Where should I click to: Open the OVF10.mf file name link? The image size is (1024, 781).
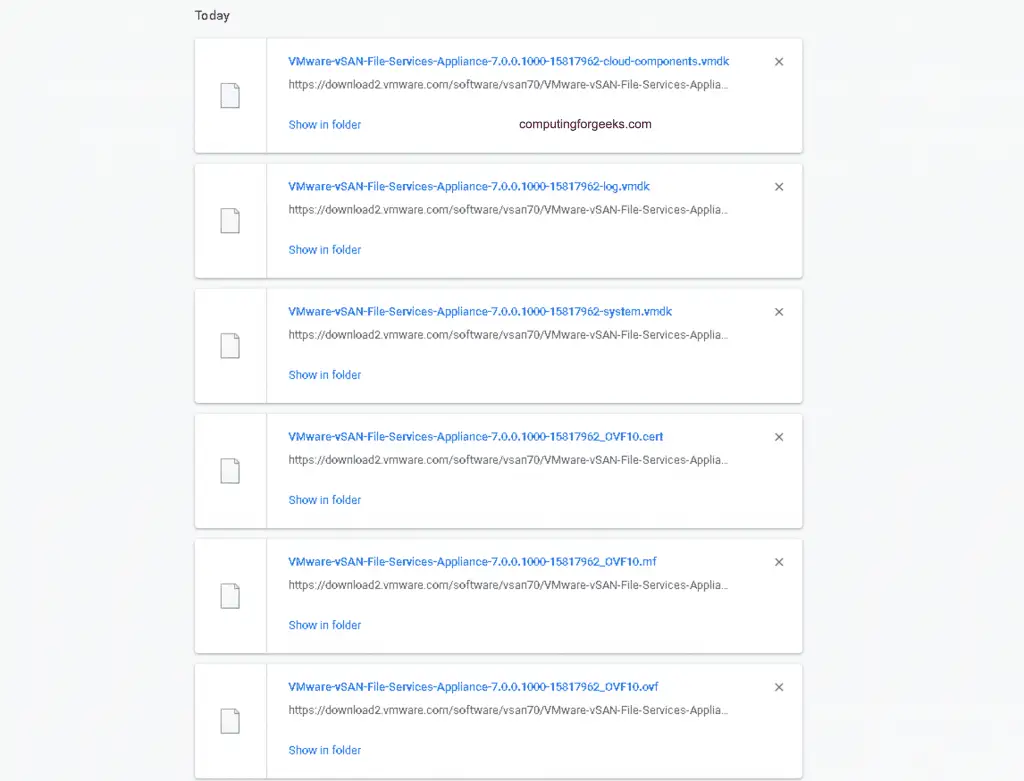(x=472, y=562)
